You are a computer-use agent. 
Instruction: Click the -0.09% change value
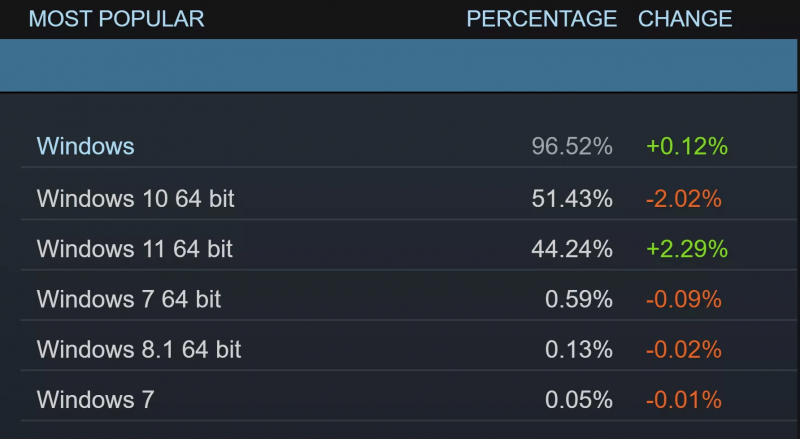click(684, 299)
